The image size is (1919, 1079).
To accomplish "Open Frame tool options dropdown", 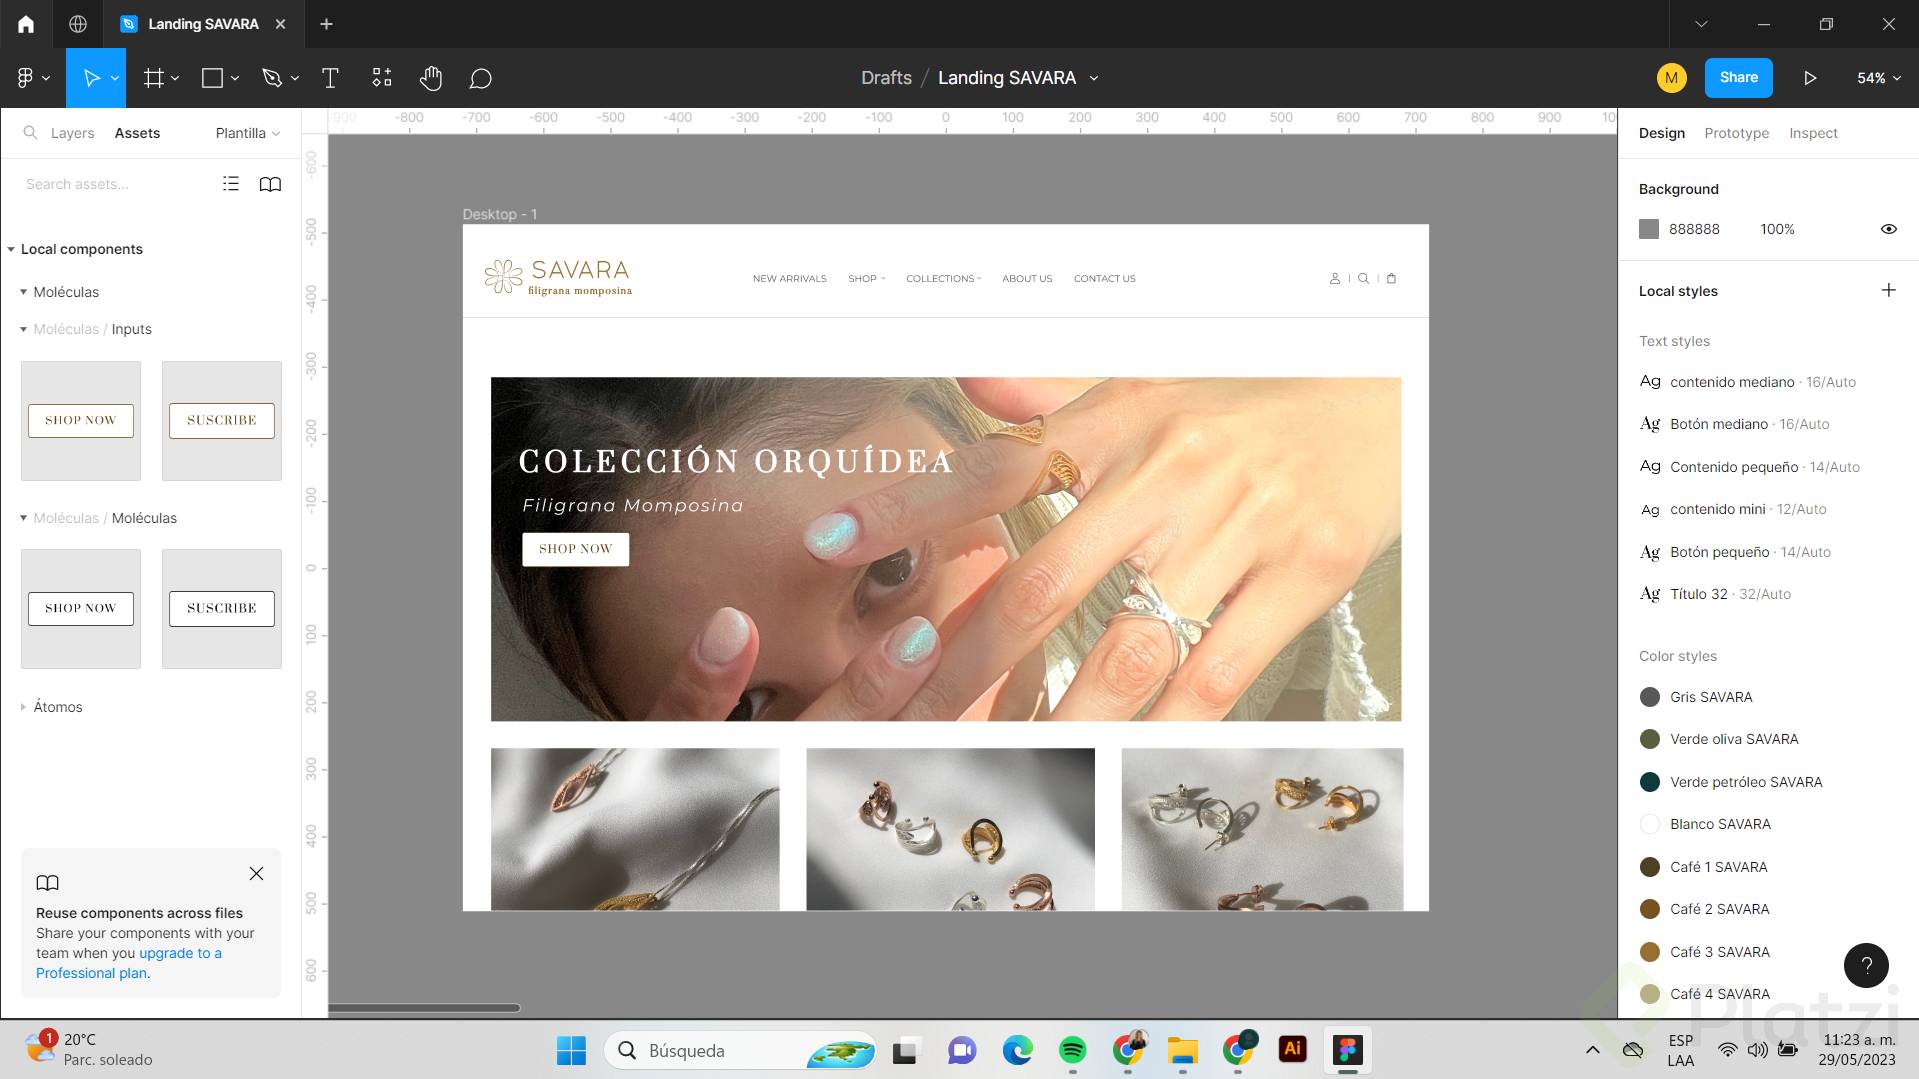I will pos(175,78).
